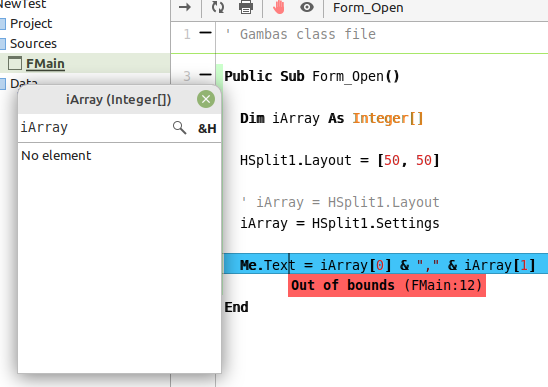Open FMain in the project tree
This screenshot has height=387, width=548.
tap(45, 64)
